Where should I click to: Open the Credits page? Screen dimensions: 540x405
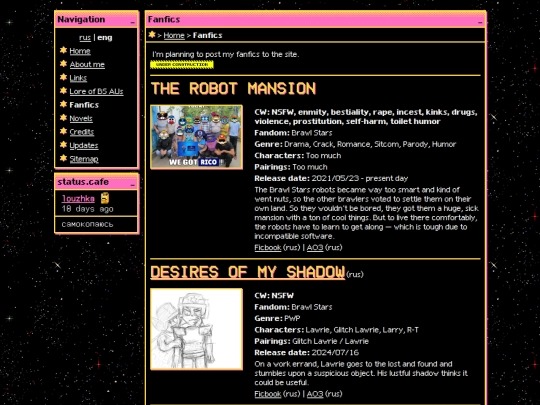tap(82, 132)
